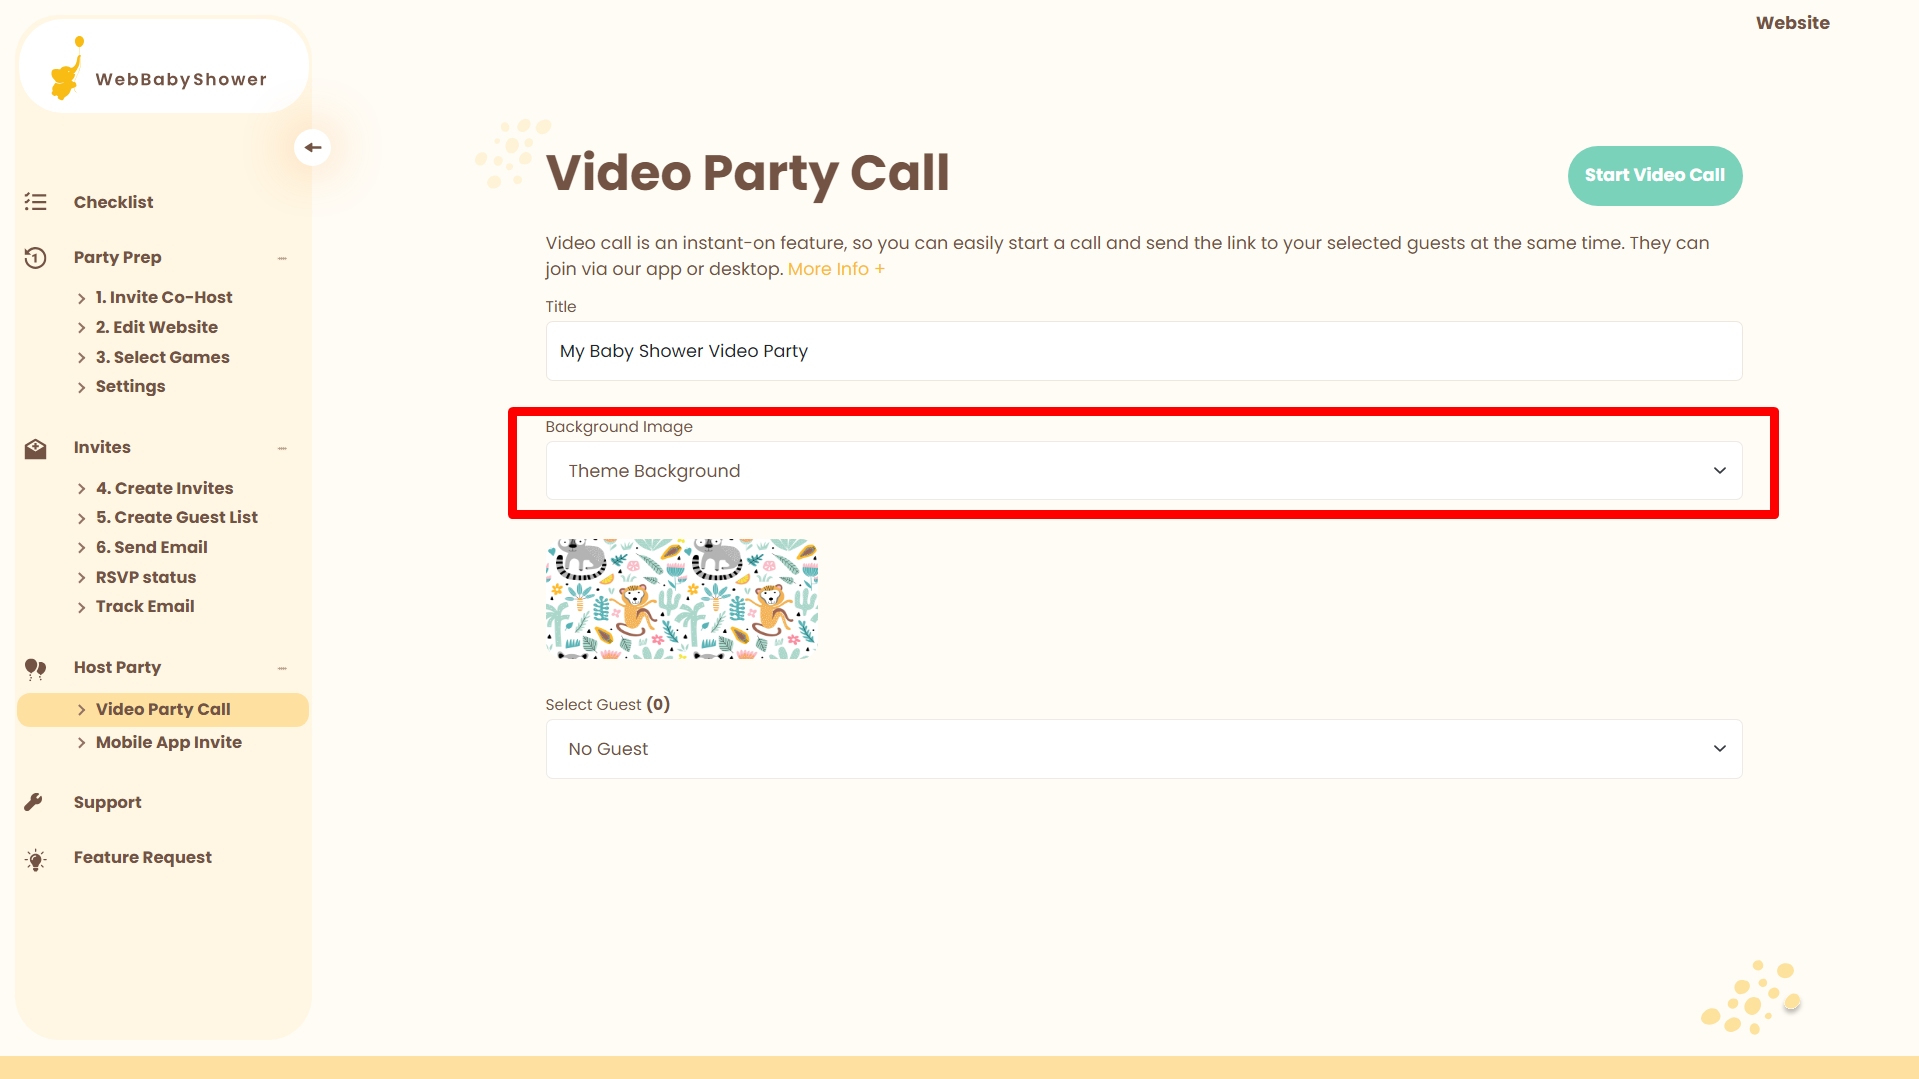Screen dimensions: 1919x1079
Task: Open the Background Image dropdown
Action: 1144,471
